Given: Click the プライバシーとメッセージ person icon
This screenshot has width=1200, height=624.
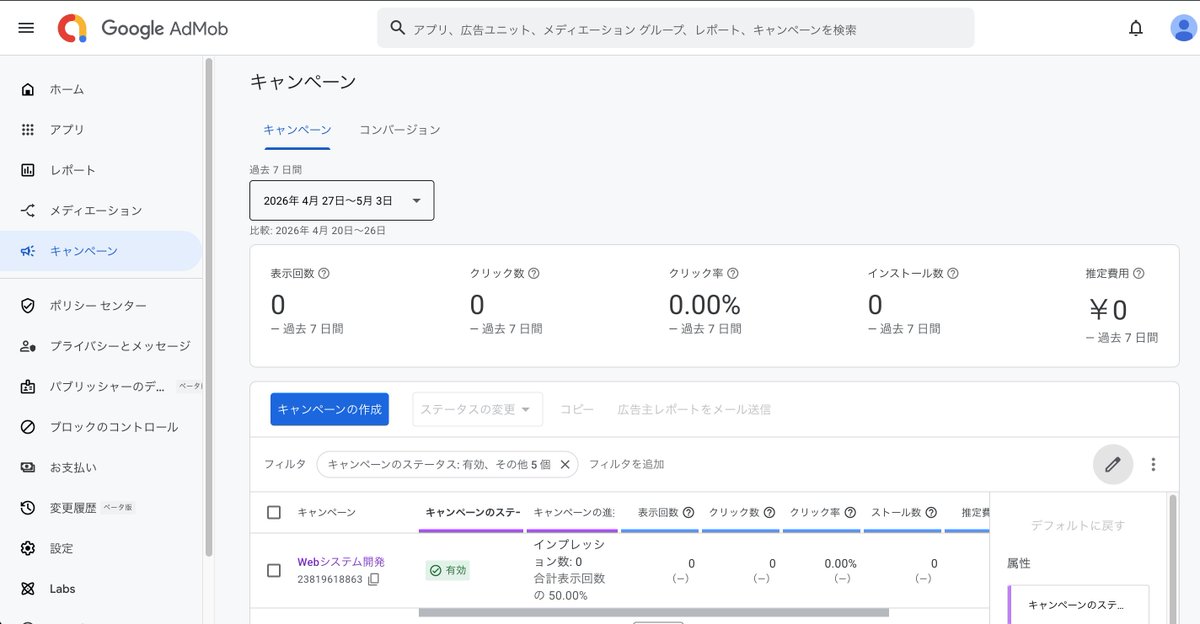Looking at the screenshot, I should tap(28, 346).
